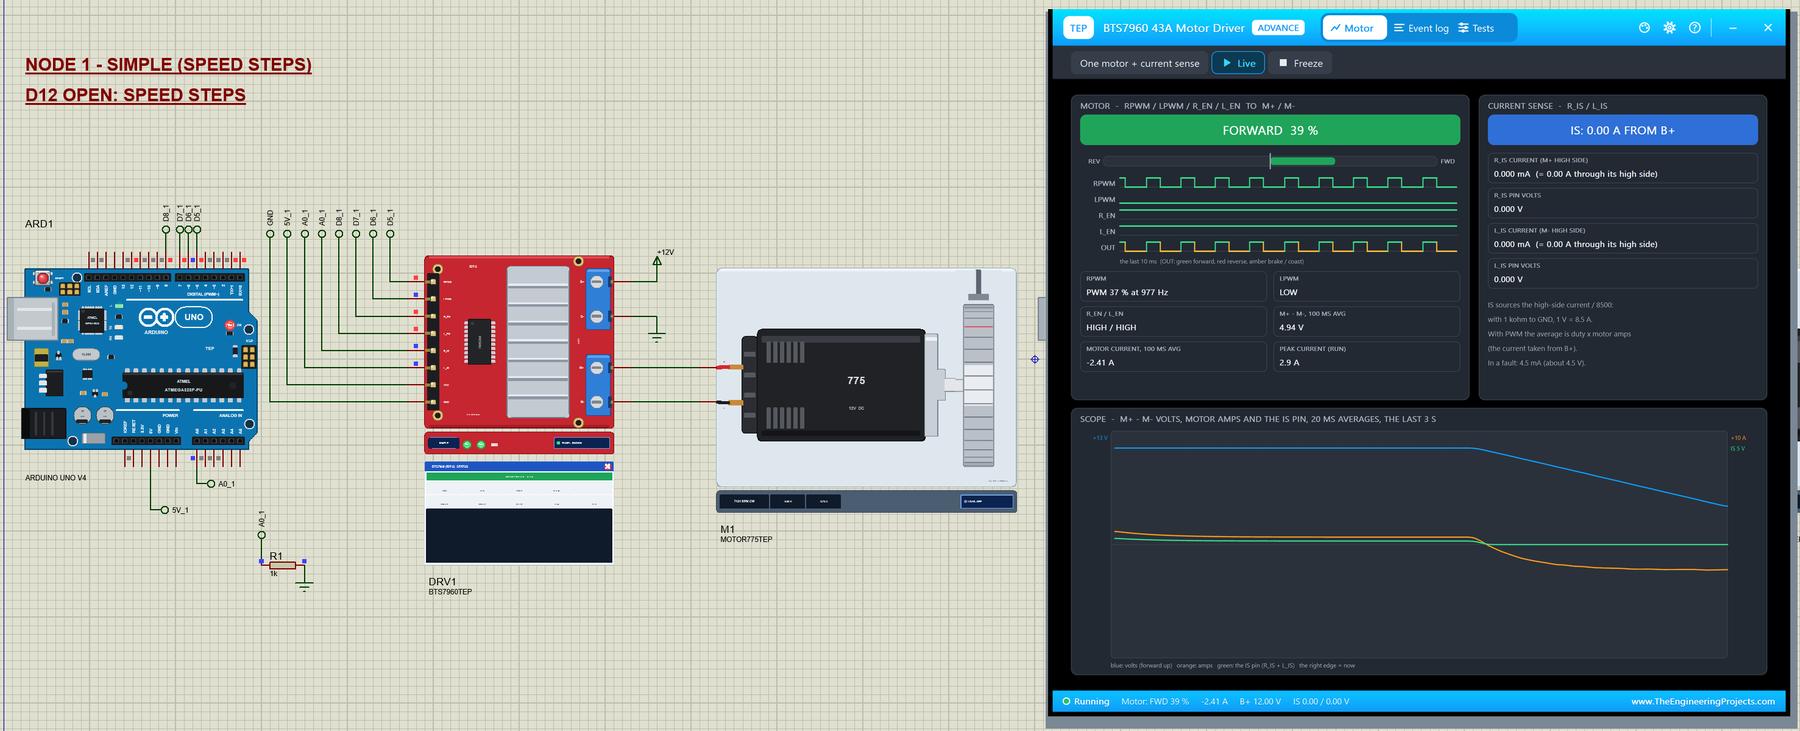The image size is (1800, 731).
Task: Click the blue origin marker on schematic
Action: (x=1035, y=359)
